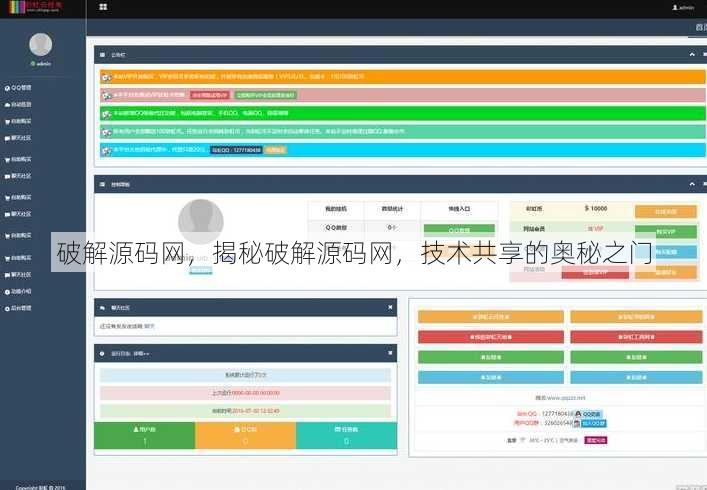Image resolution: width=707 pixels, height=490 pixels.
Task: Open QQ管理 in the sidebar
Action: [18, 87]
